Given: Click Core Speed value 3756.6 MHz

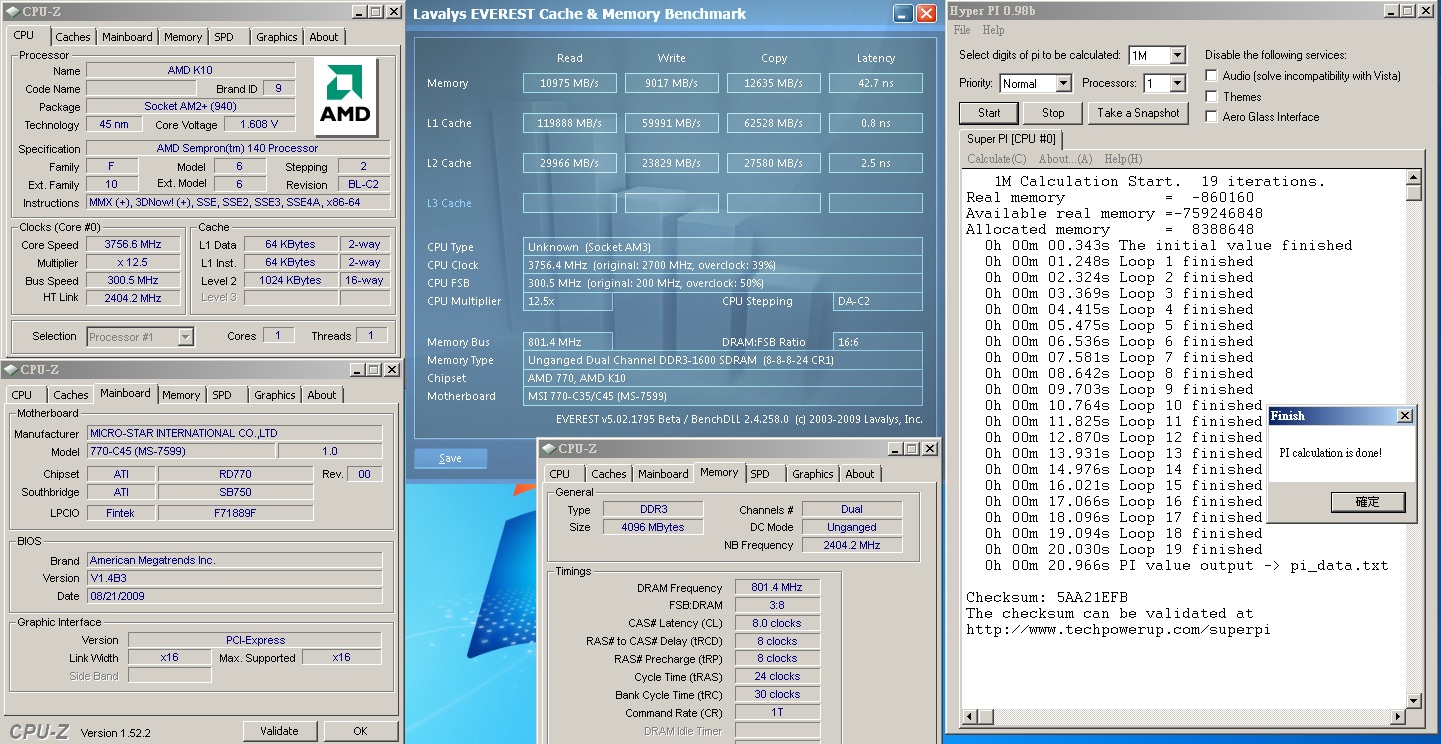Looking at the screenshot, I should point(133,244).
